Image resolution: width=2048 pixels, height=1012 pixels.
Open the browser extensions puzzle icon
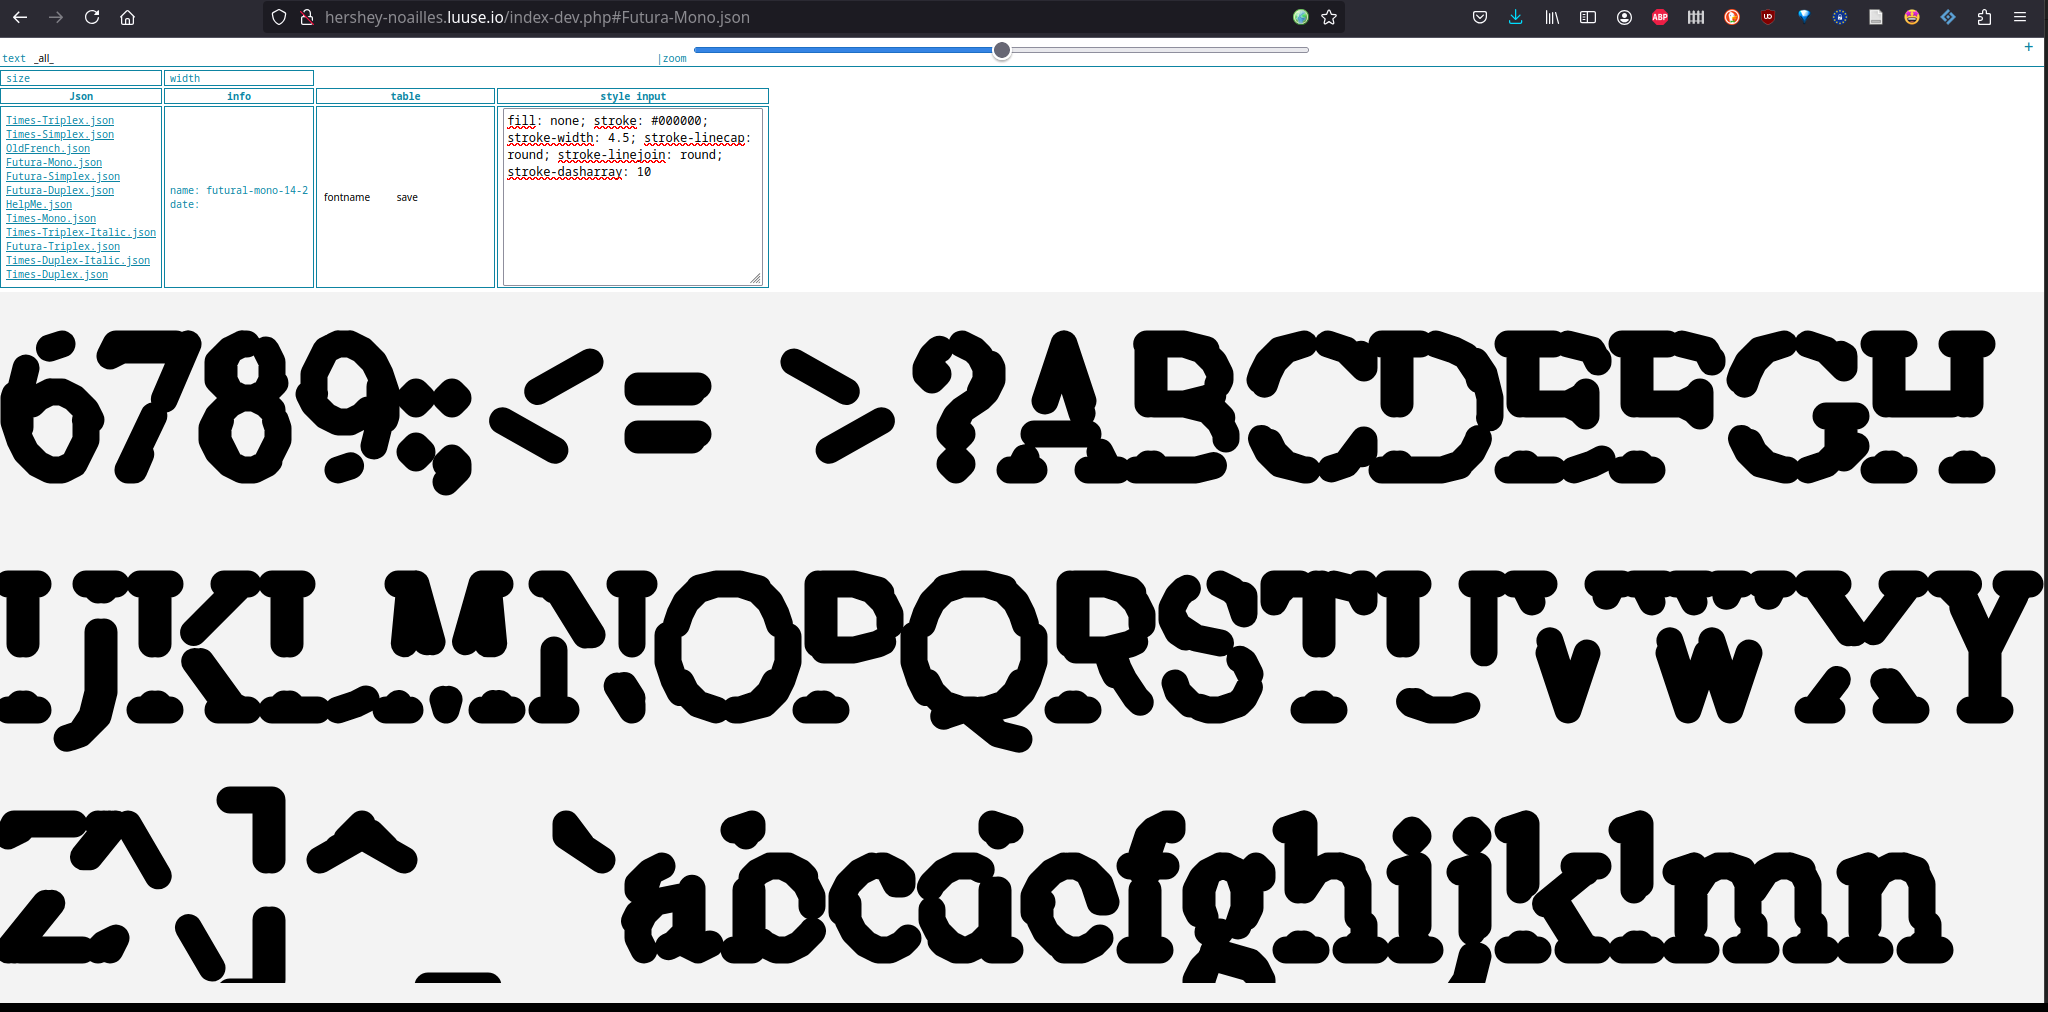click(1984, 17)
